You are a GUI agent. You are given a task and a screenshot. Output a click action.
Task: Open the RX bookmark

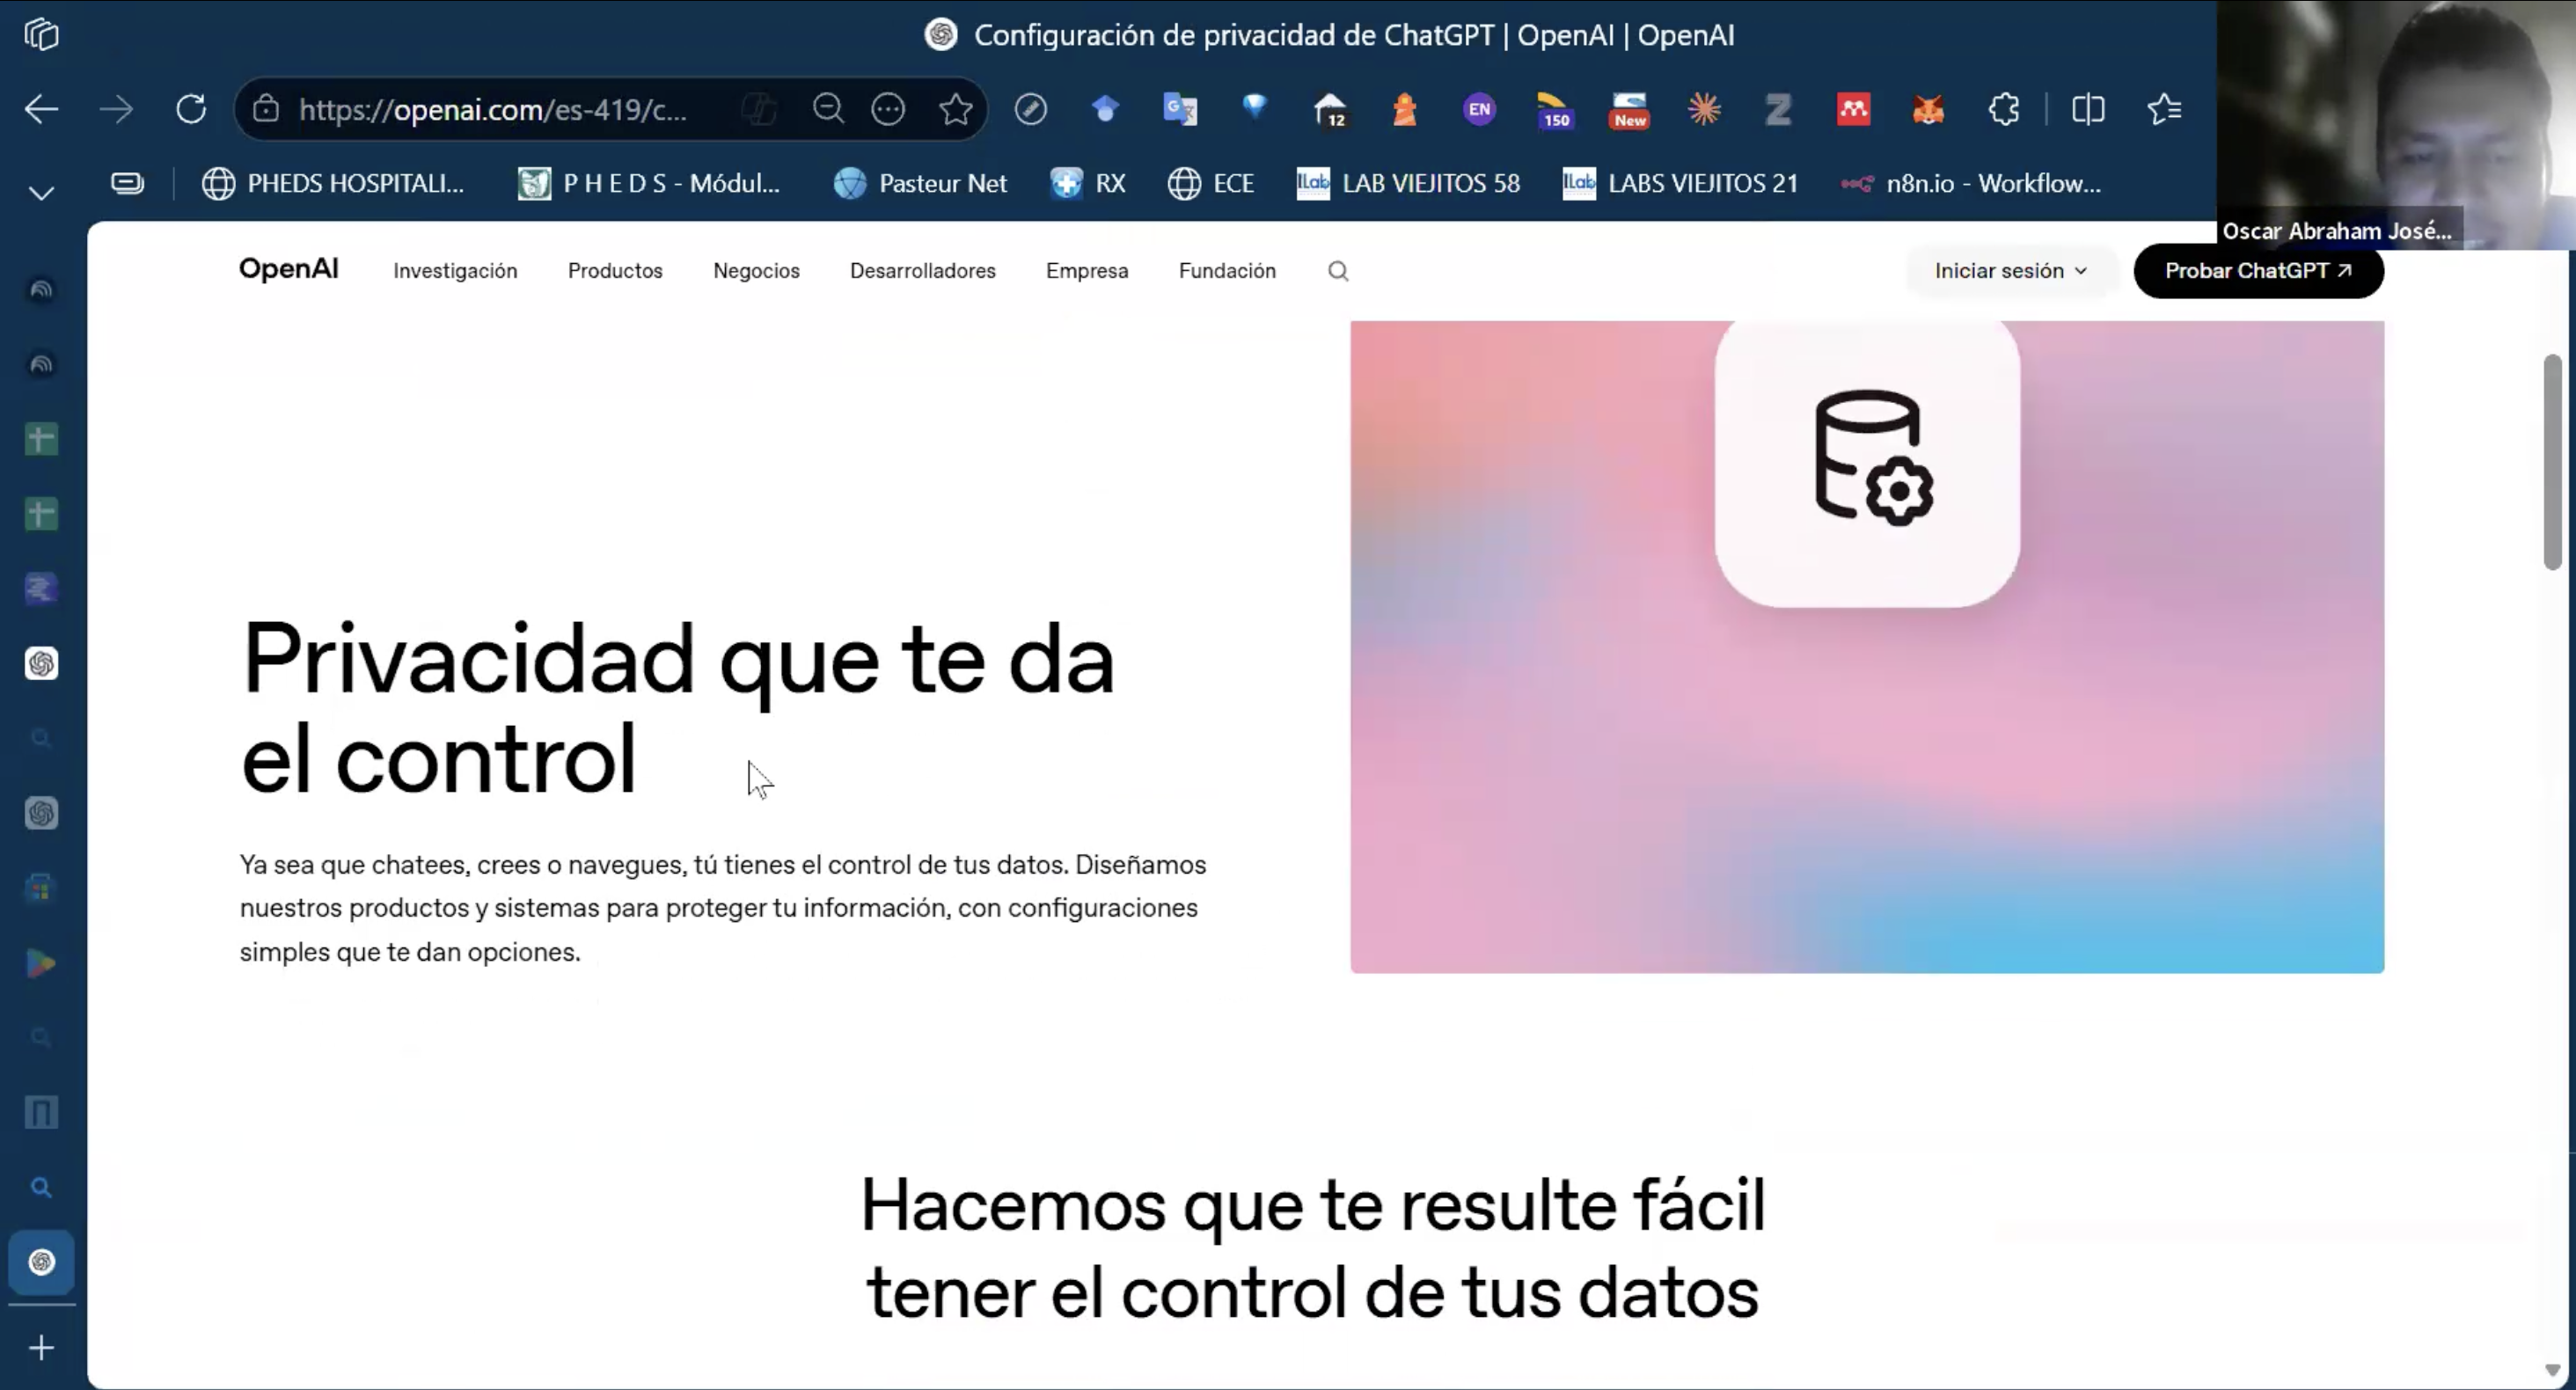[x=1087, y=183]
